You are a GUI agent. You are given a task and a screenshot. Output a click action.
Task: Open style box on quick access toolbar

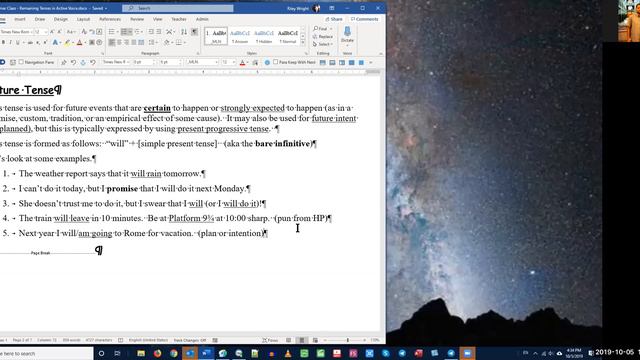[x=202, y=62]
